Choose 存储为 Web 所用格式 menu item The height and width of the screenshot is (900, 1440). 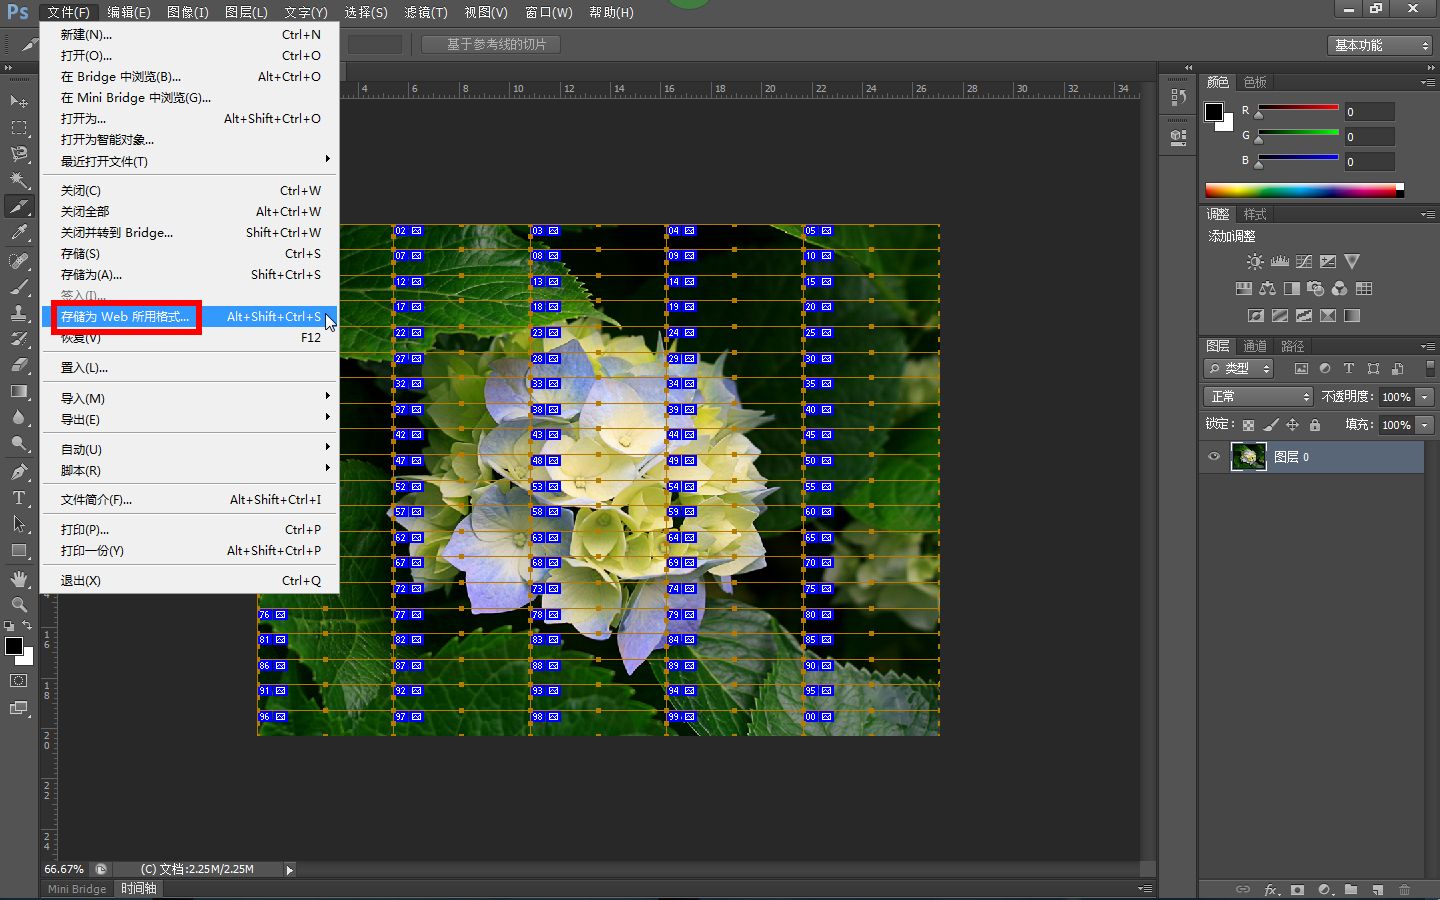(190, 317)
